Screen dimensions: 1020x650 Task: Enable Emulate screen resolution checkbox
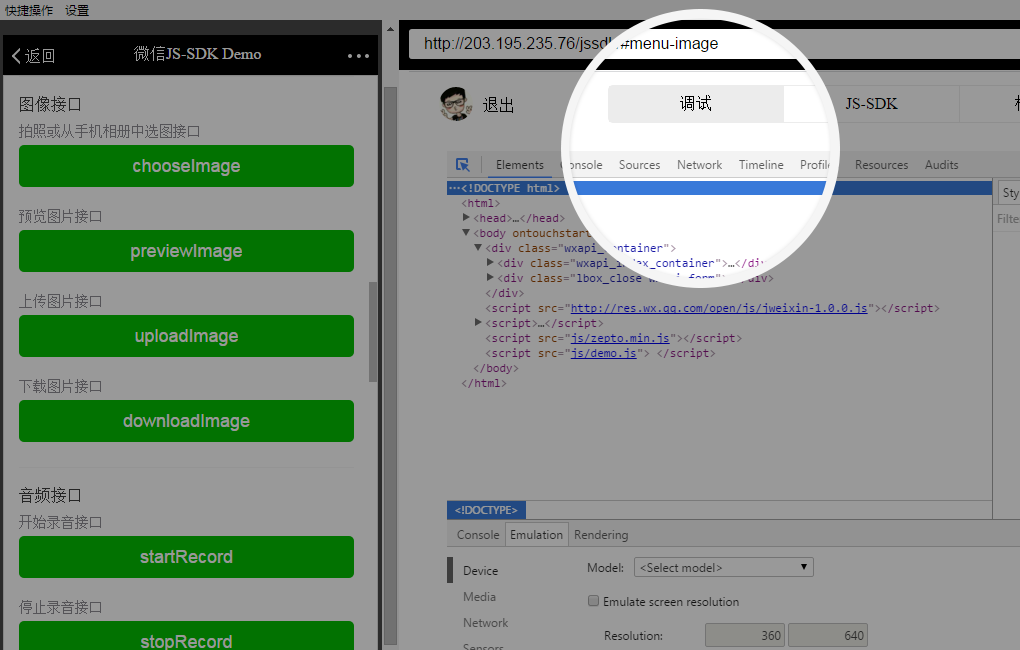(593, 601)
